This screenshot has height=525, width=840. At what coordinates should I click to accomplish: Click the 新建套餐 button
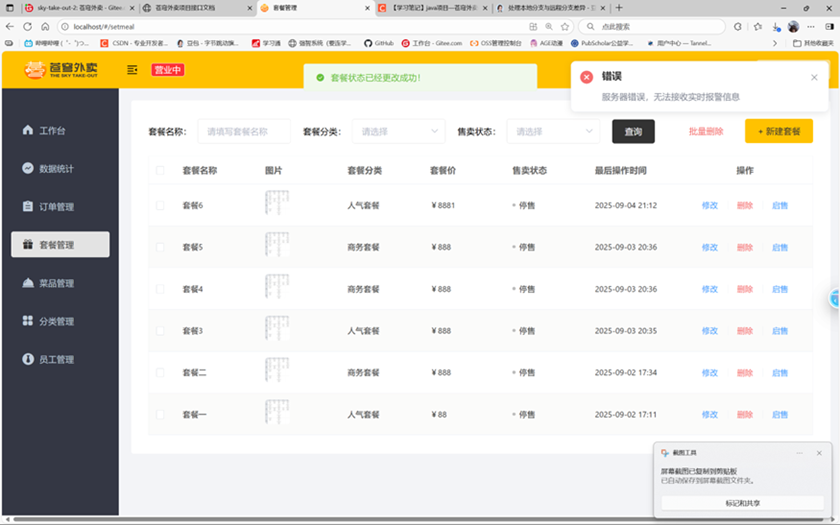pyautogui.click(x=779, y=131)
